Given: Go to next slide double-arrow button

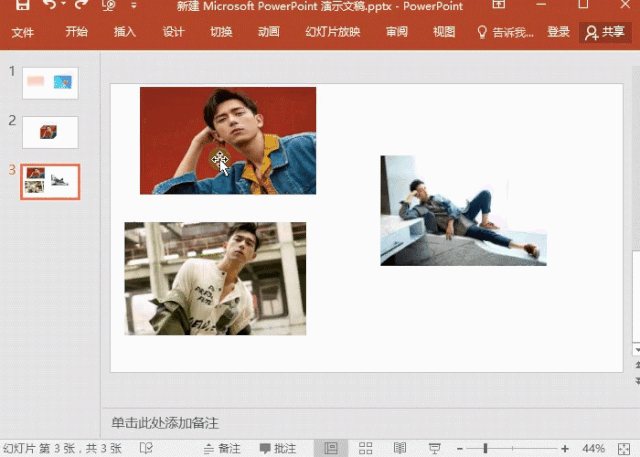Looking at the screenshot, I should pyautogui.click(x=637, y=381).
